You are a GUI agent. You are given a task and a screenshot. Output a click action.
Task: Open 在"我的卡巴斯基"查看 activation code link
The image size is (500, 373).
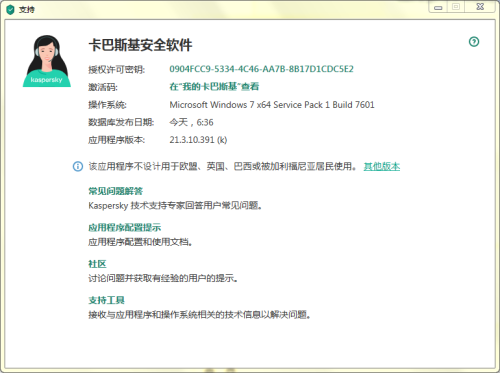point(214,87)
